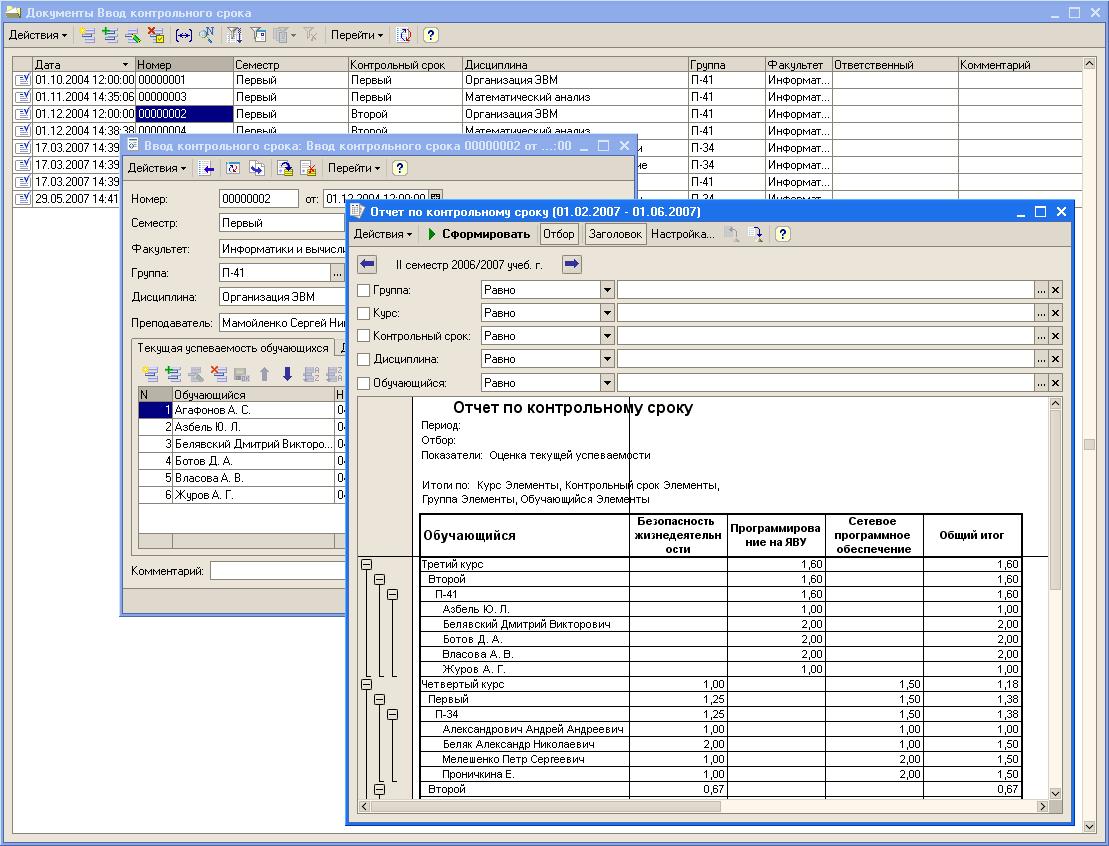Viewport: 1109px width, 846px height.
Task: Click the Set deletion mark icon in list toolbar
Action: coord(156,35)
